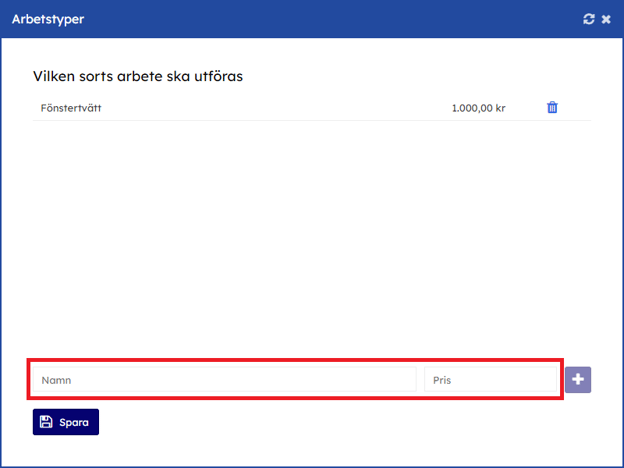The image size is (624, 468).
Task: Click the refresh icon in the Arbetstyper header
Action: coord(589,19)
